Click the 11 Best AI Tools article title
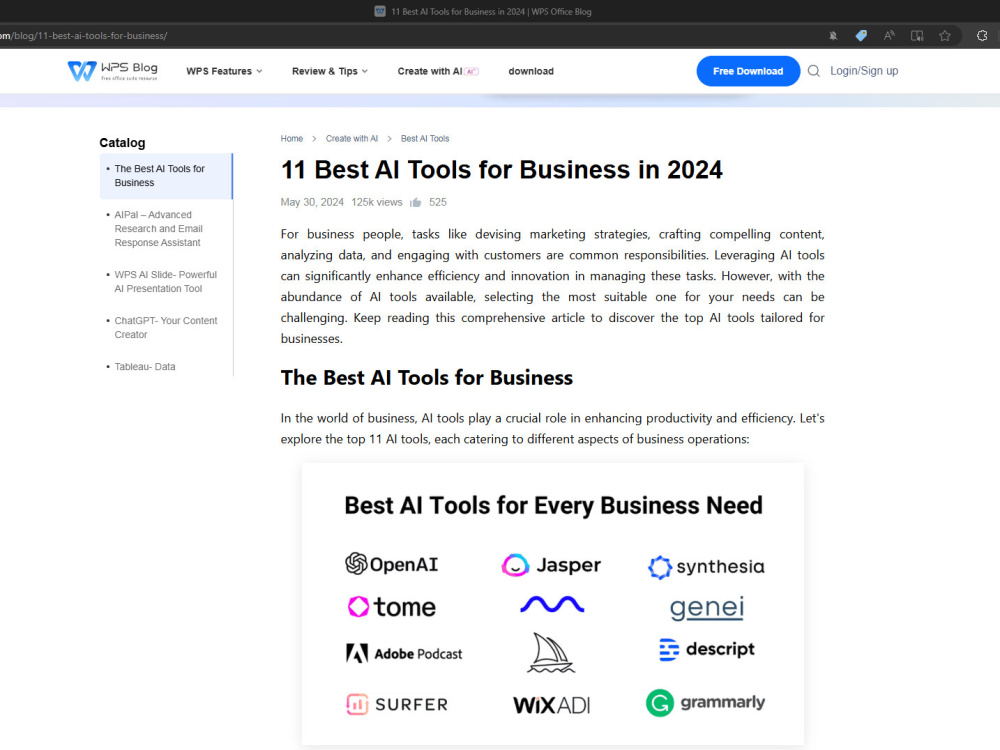The image size is (1000, 750). tap(501, 170)
